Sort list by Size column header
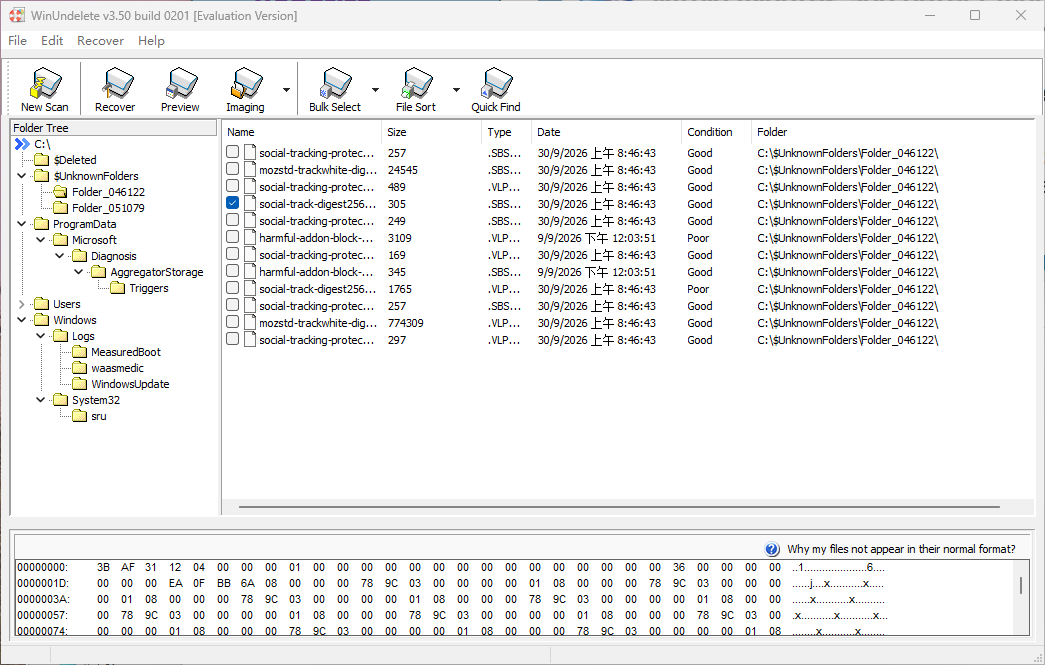 pyautogui.click(x=431, y=132)
